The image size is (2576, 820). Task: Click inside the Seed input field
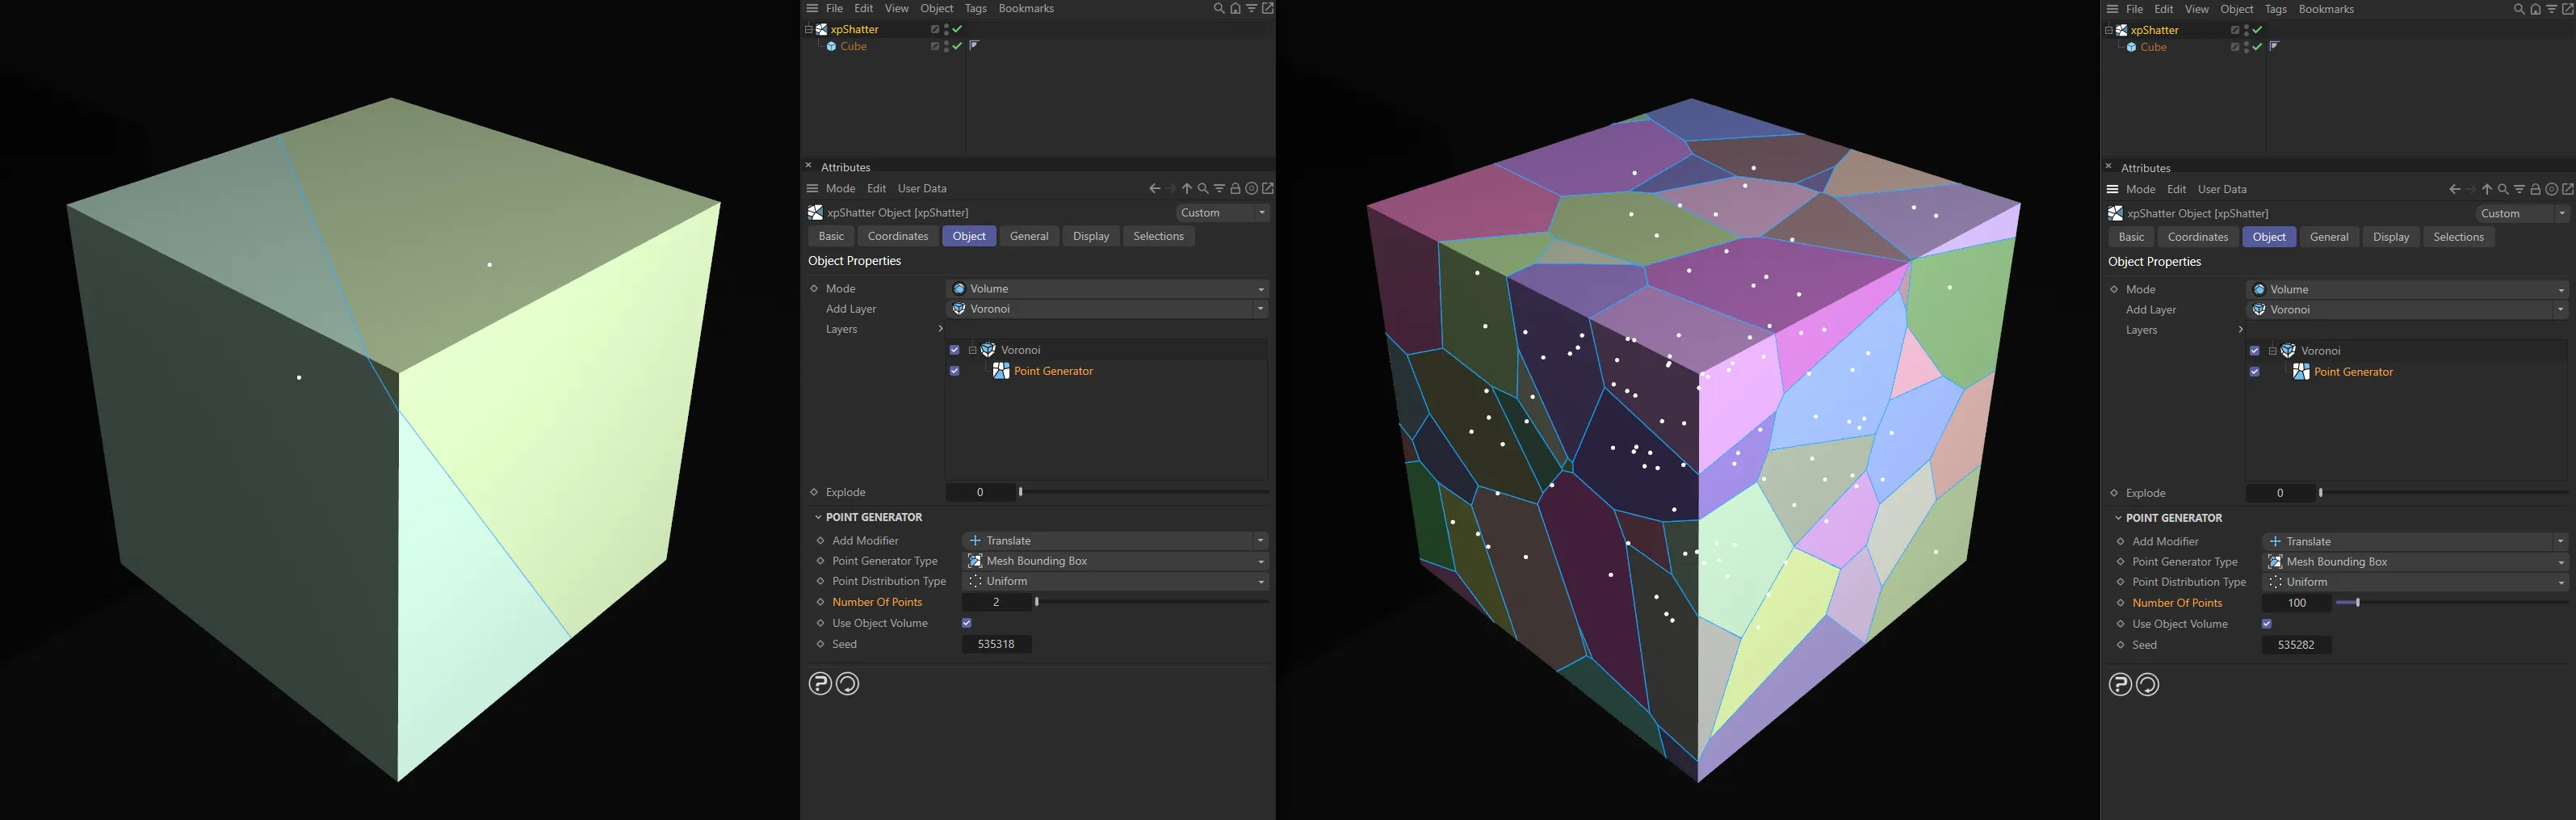point(996,644)
